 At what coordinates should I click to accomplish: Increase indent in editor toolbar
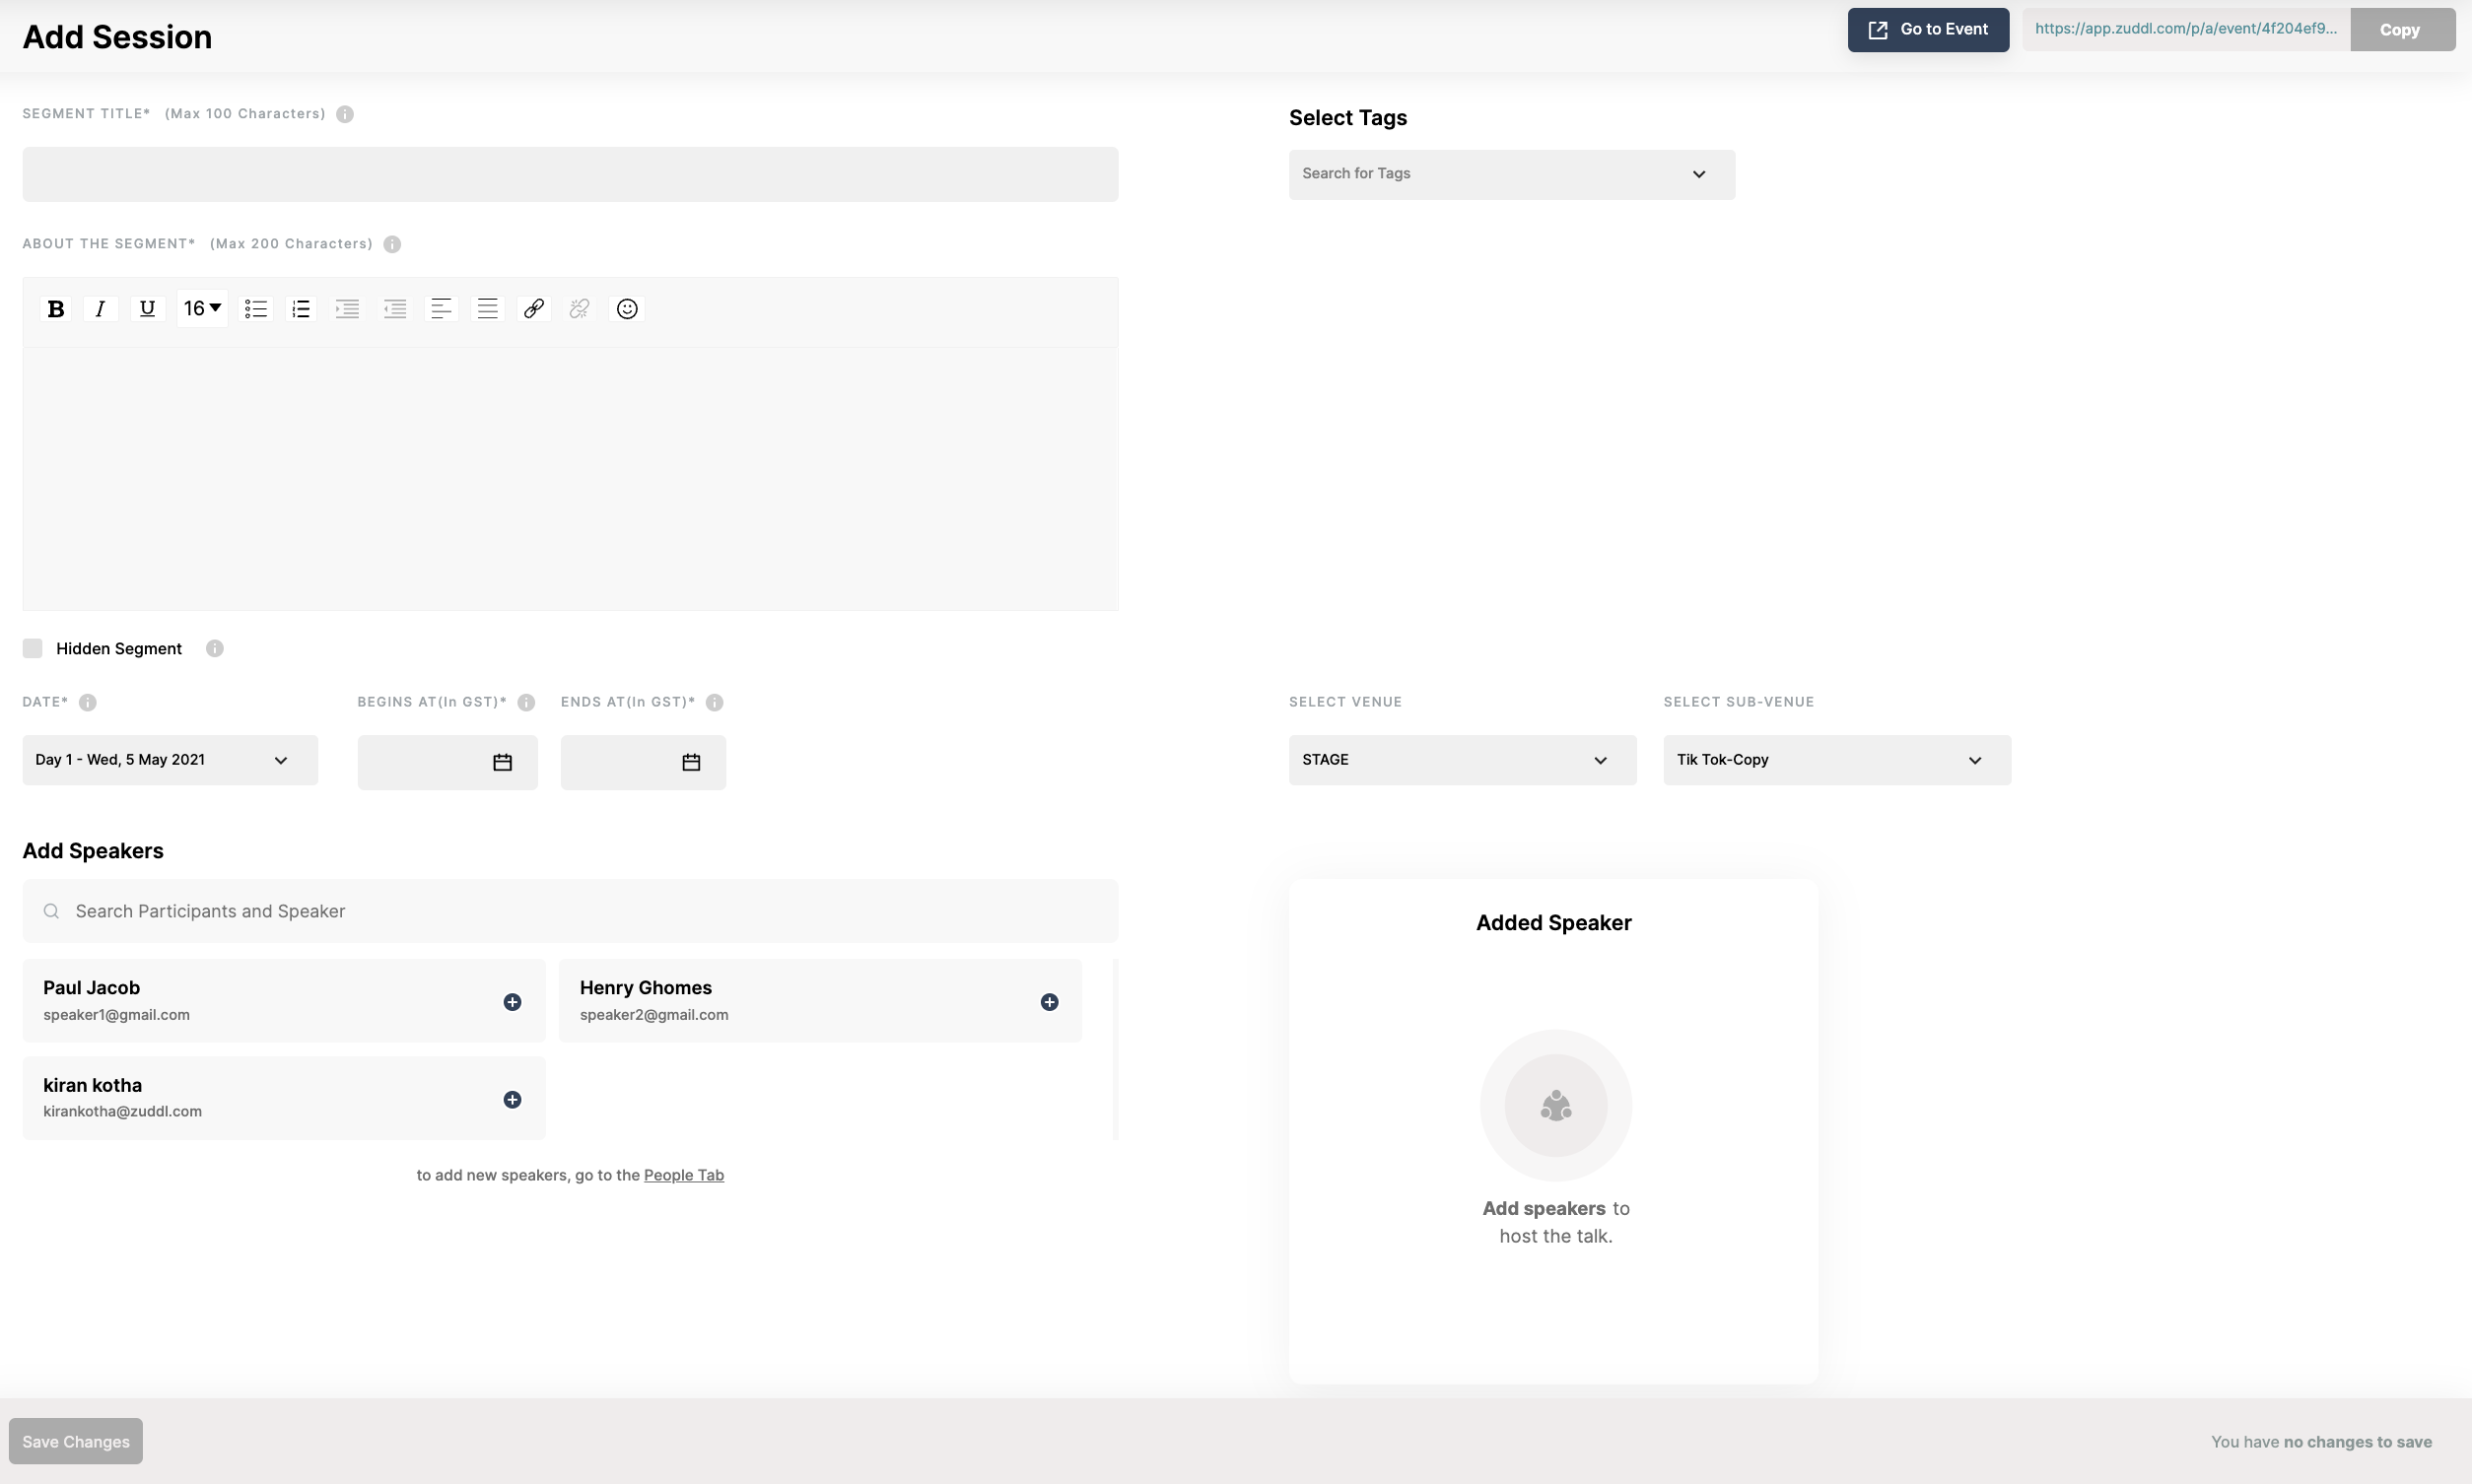(x=347, y=309)
